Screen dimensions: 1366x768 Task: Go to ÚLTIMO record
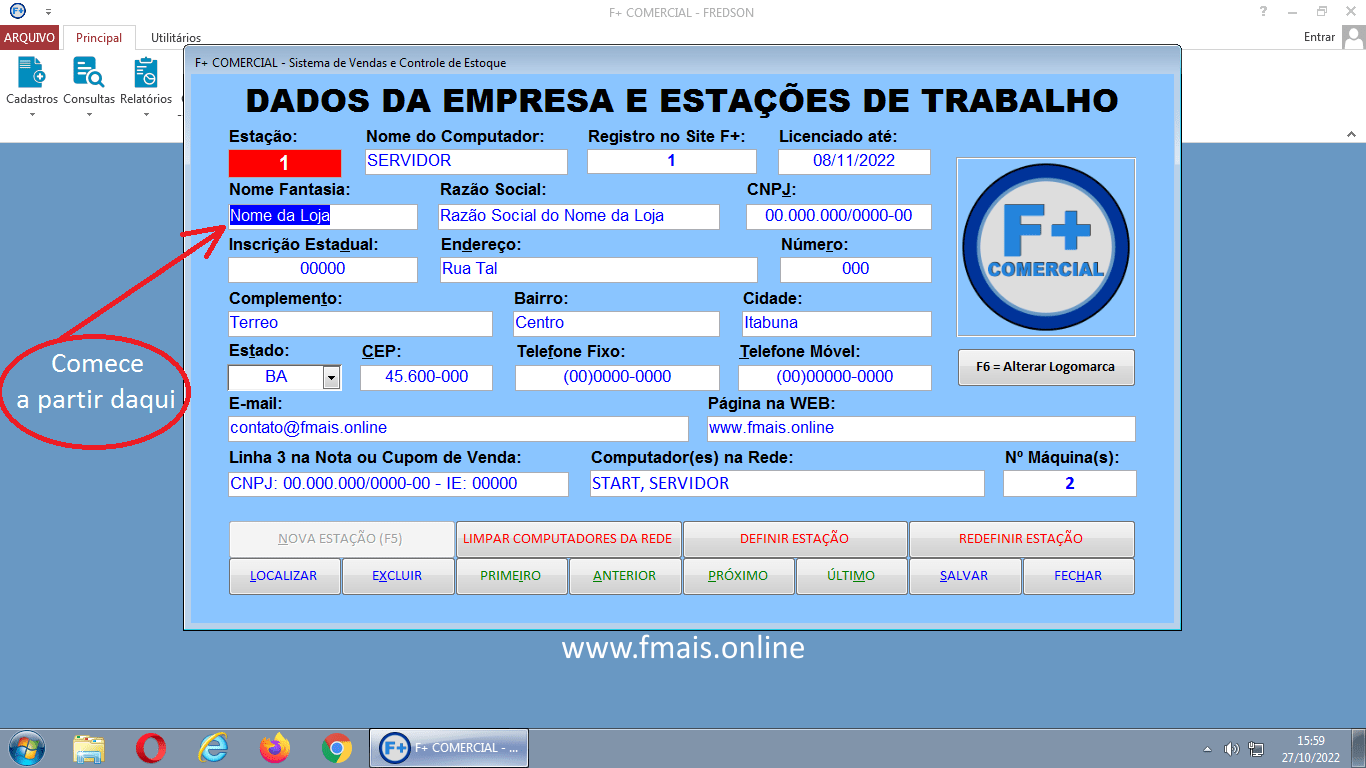coord(852,576)
